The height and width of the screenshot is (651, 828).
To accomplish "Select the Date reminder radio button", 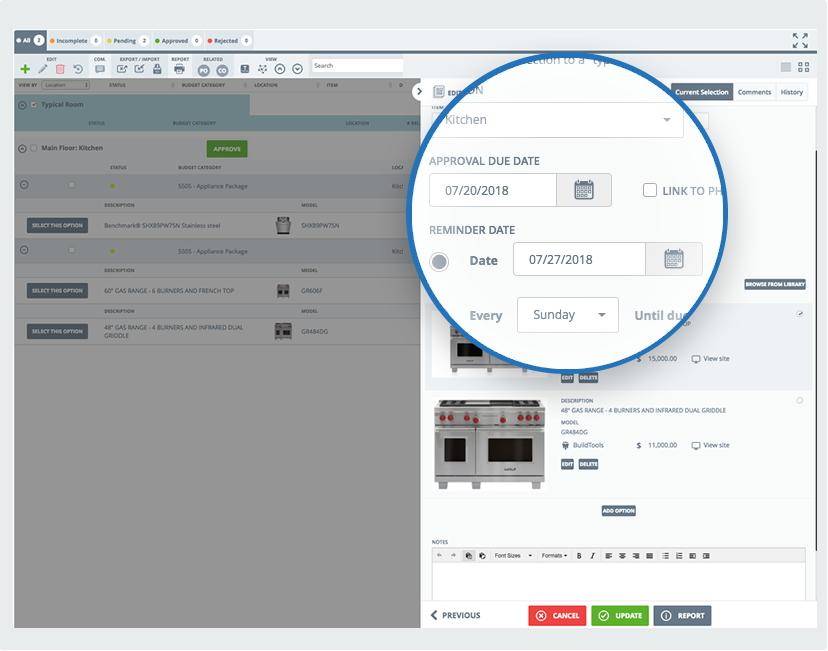I will point(439,261).
